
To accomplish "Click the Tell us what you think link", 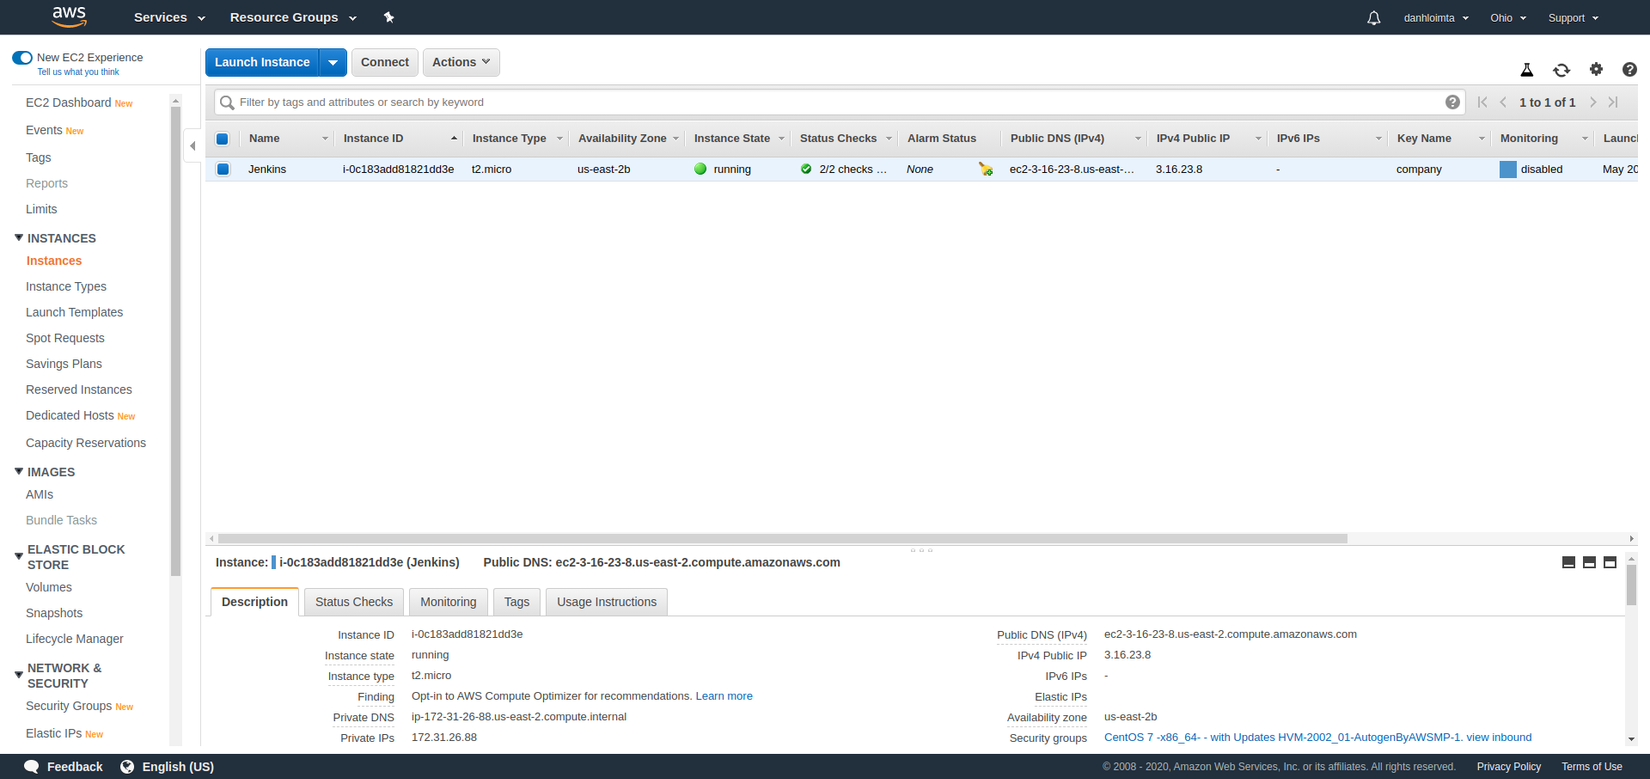I will [x=78, y=72].
